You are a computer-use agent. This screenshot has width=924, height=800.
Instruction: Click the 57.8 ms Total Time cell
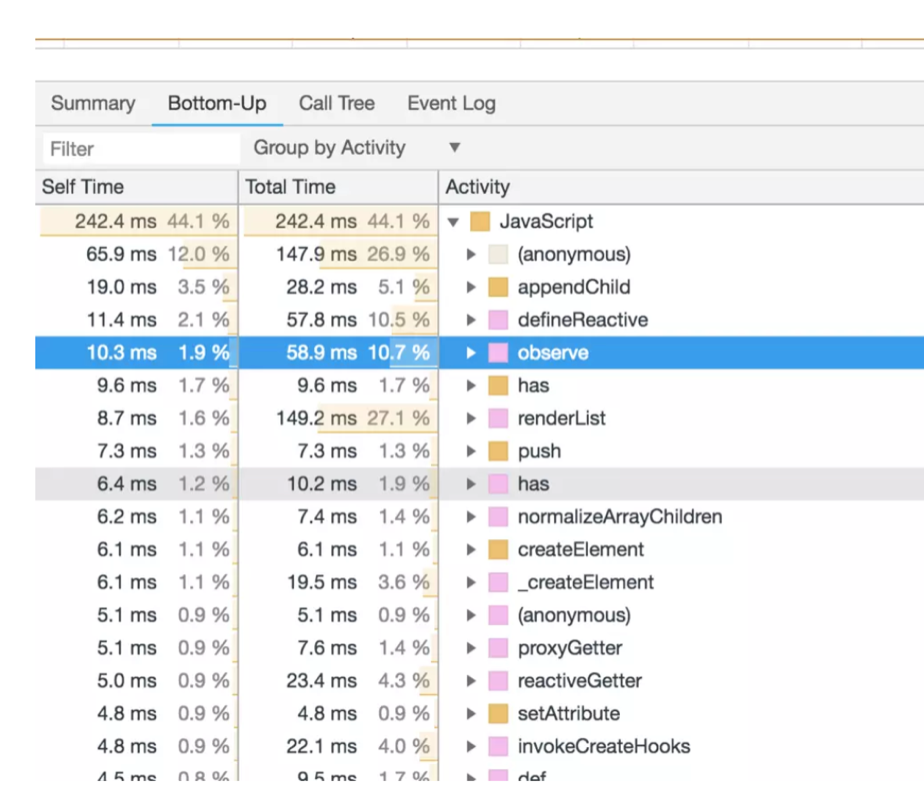[x=338, y=320]
